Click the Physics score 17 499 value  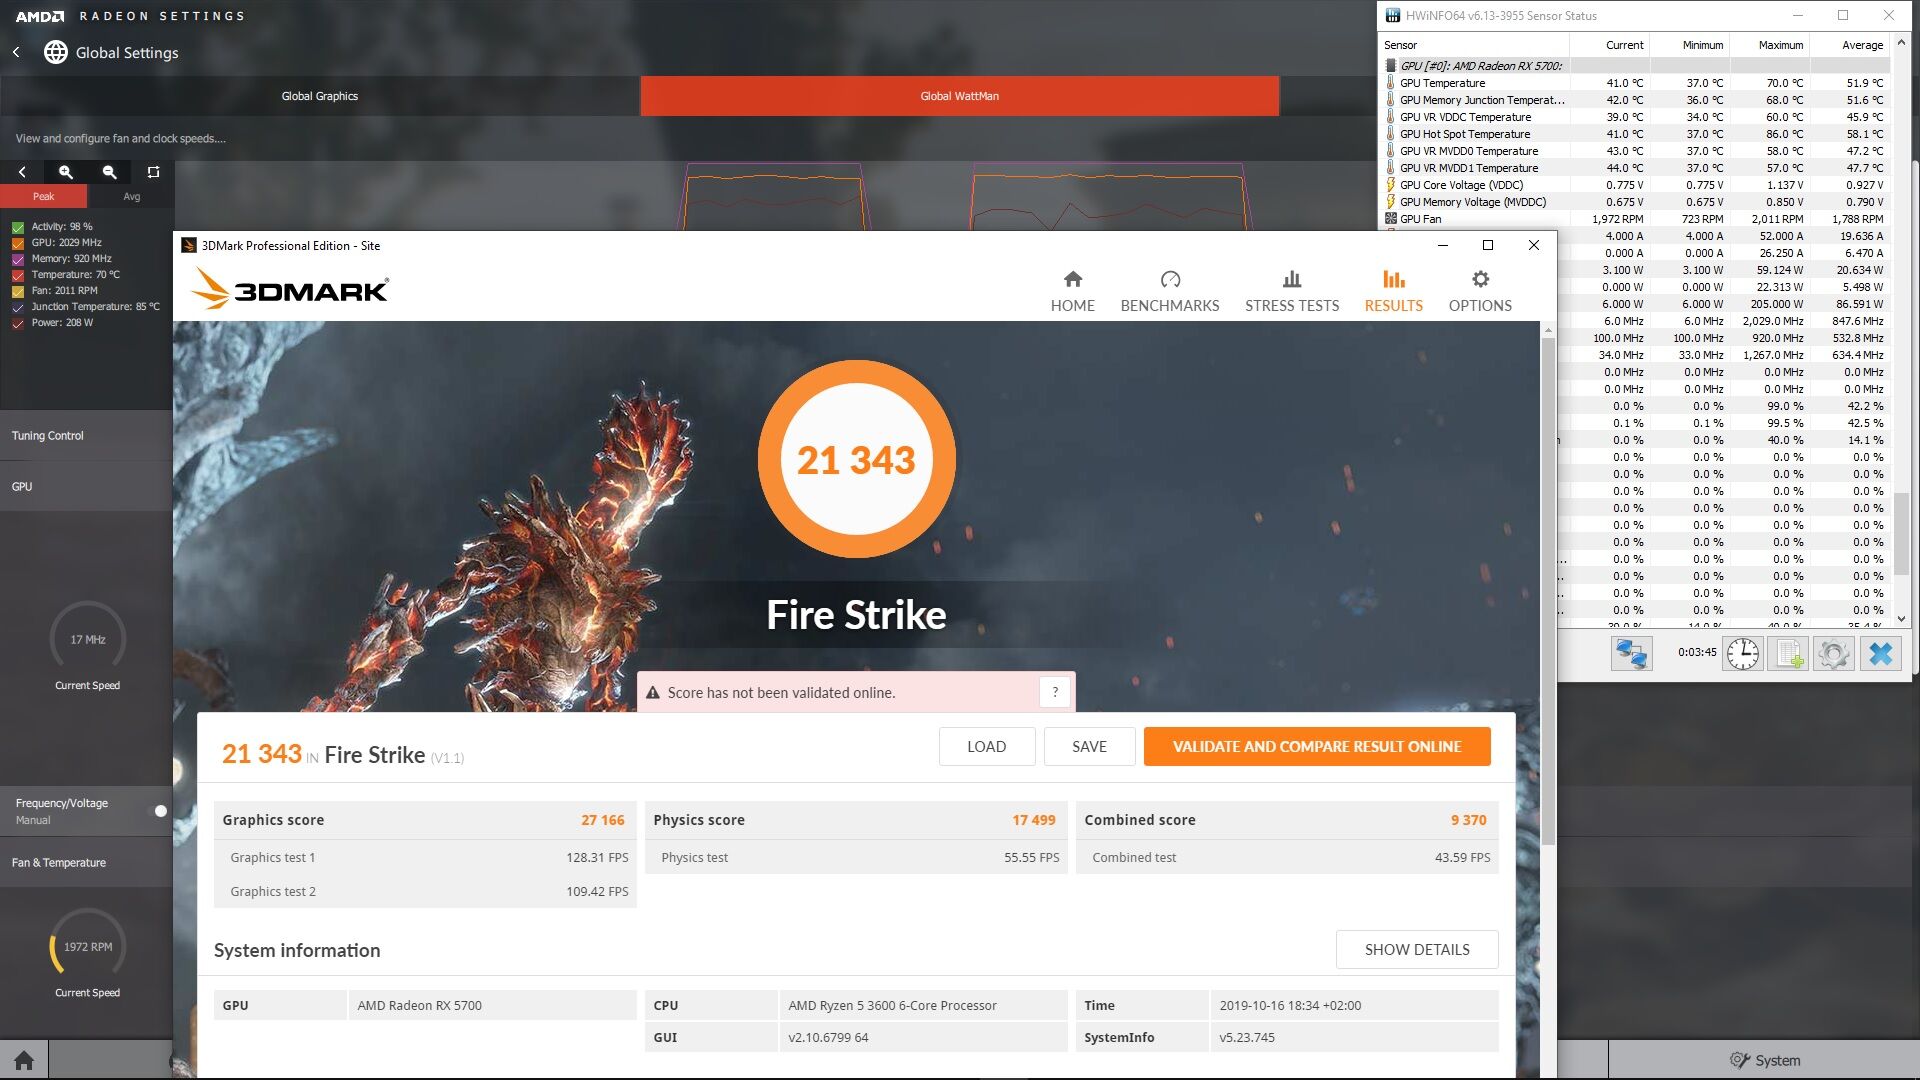click(1034, 820)
